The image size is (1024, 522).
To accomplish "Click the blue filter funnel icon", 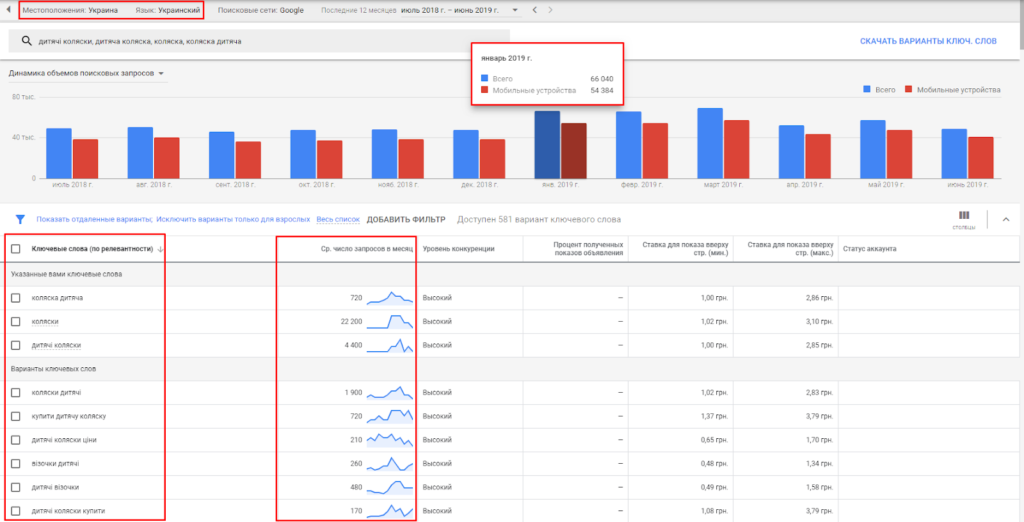I will tap(19, 219).
